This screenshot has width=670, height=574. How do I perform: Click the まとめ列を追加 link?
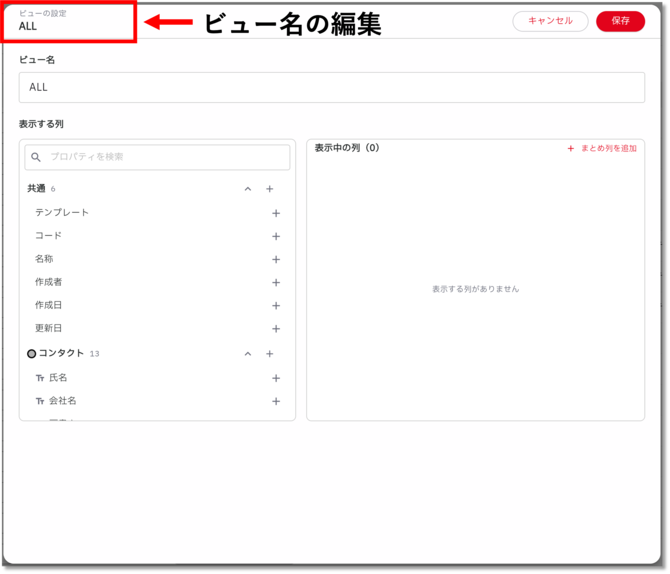pos(602,148)
